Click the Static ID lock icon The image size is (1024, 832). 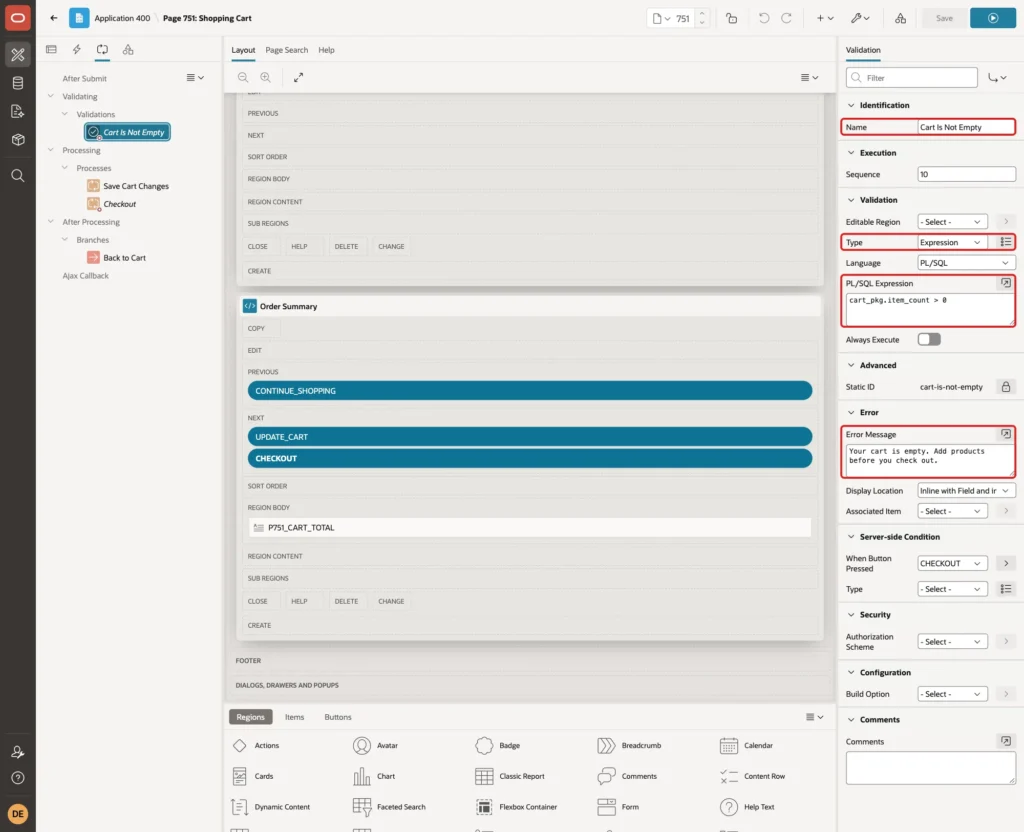[1006, 387]
